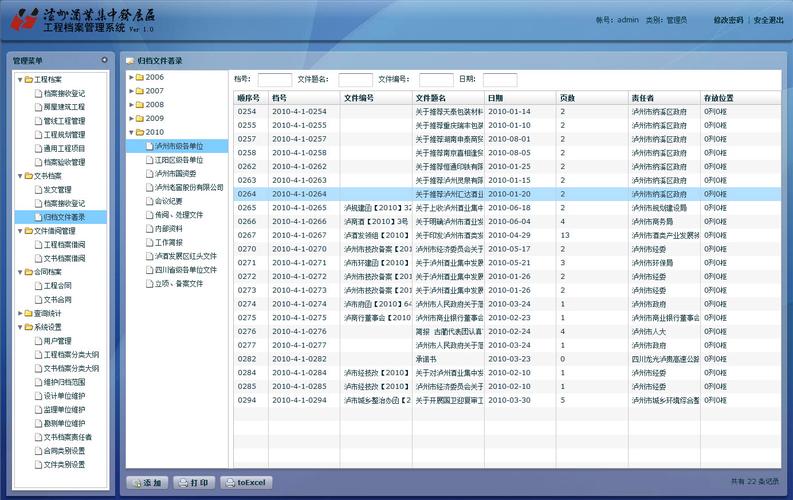This screenshot has width=793, height=500.
Task: Click 安全退出 link
Action: (x=768, y=20)
